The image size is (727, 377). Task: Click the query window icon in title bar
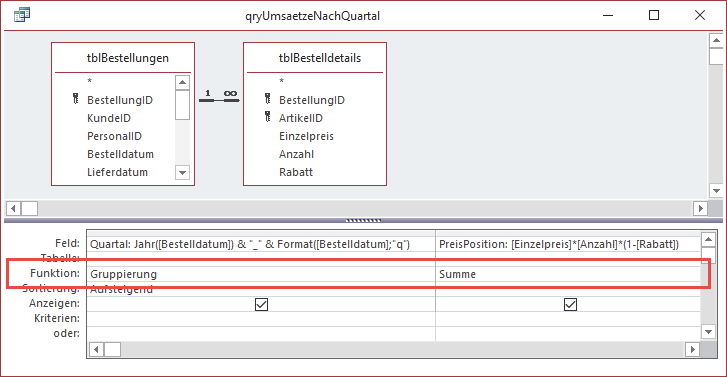[x=22, y=15]
